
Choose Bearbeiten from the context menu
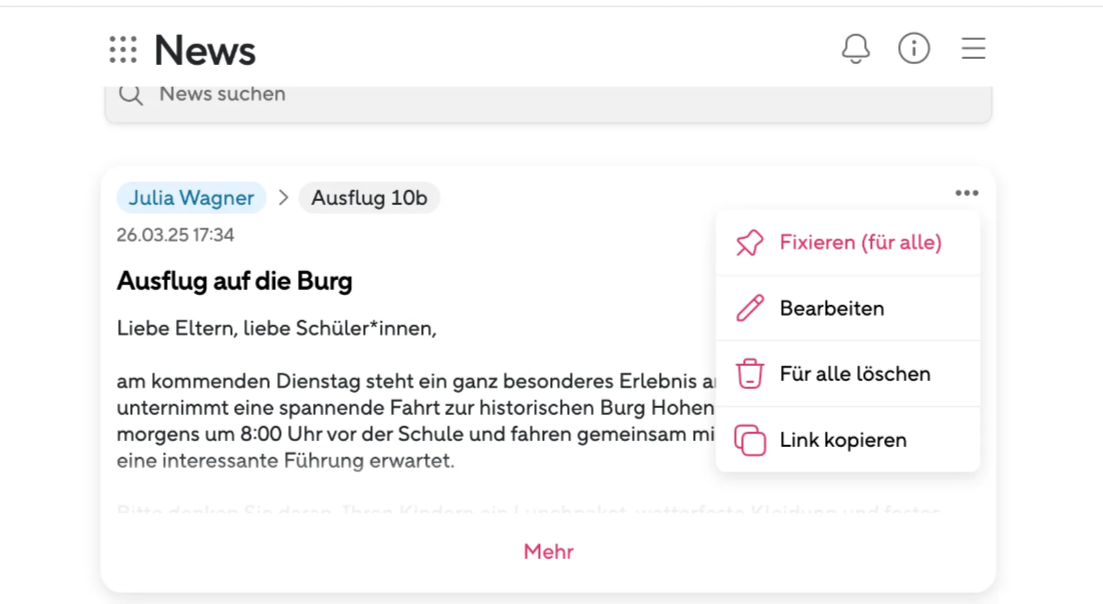[848, 308]
